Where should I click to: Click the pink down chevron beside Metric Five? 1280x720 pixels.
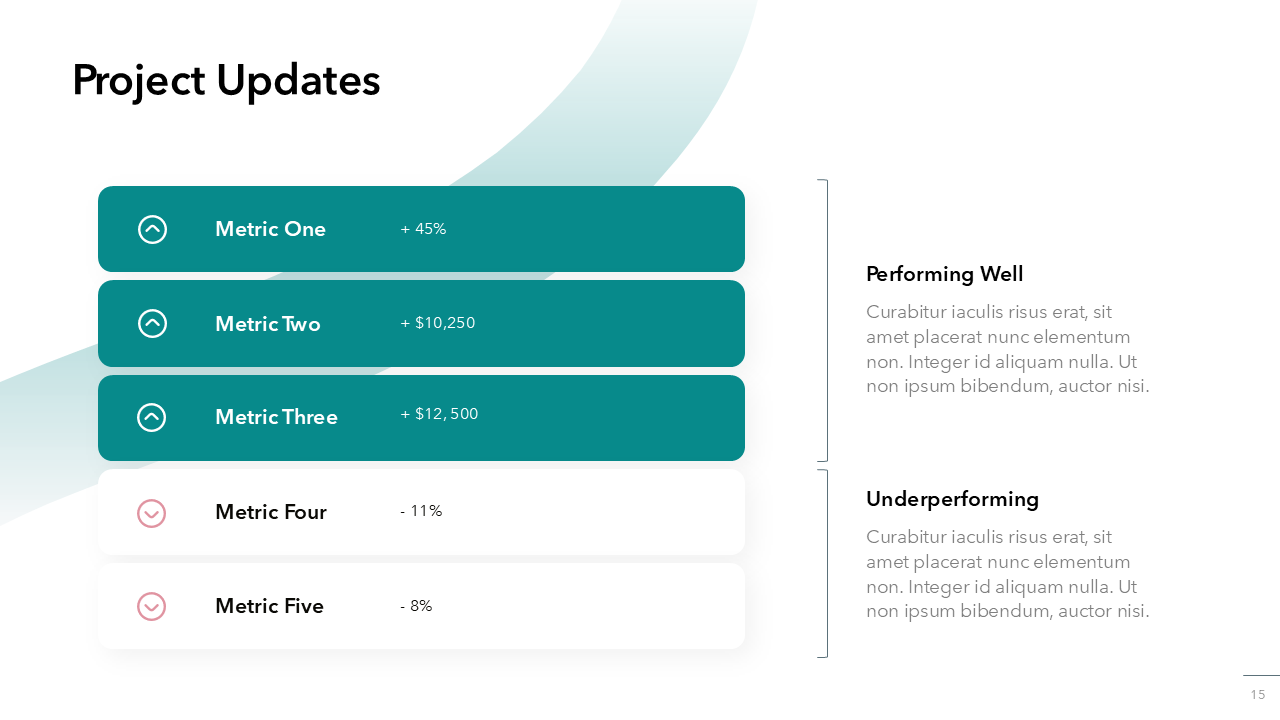click(151, 606)
